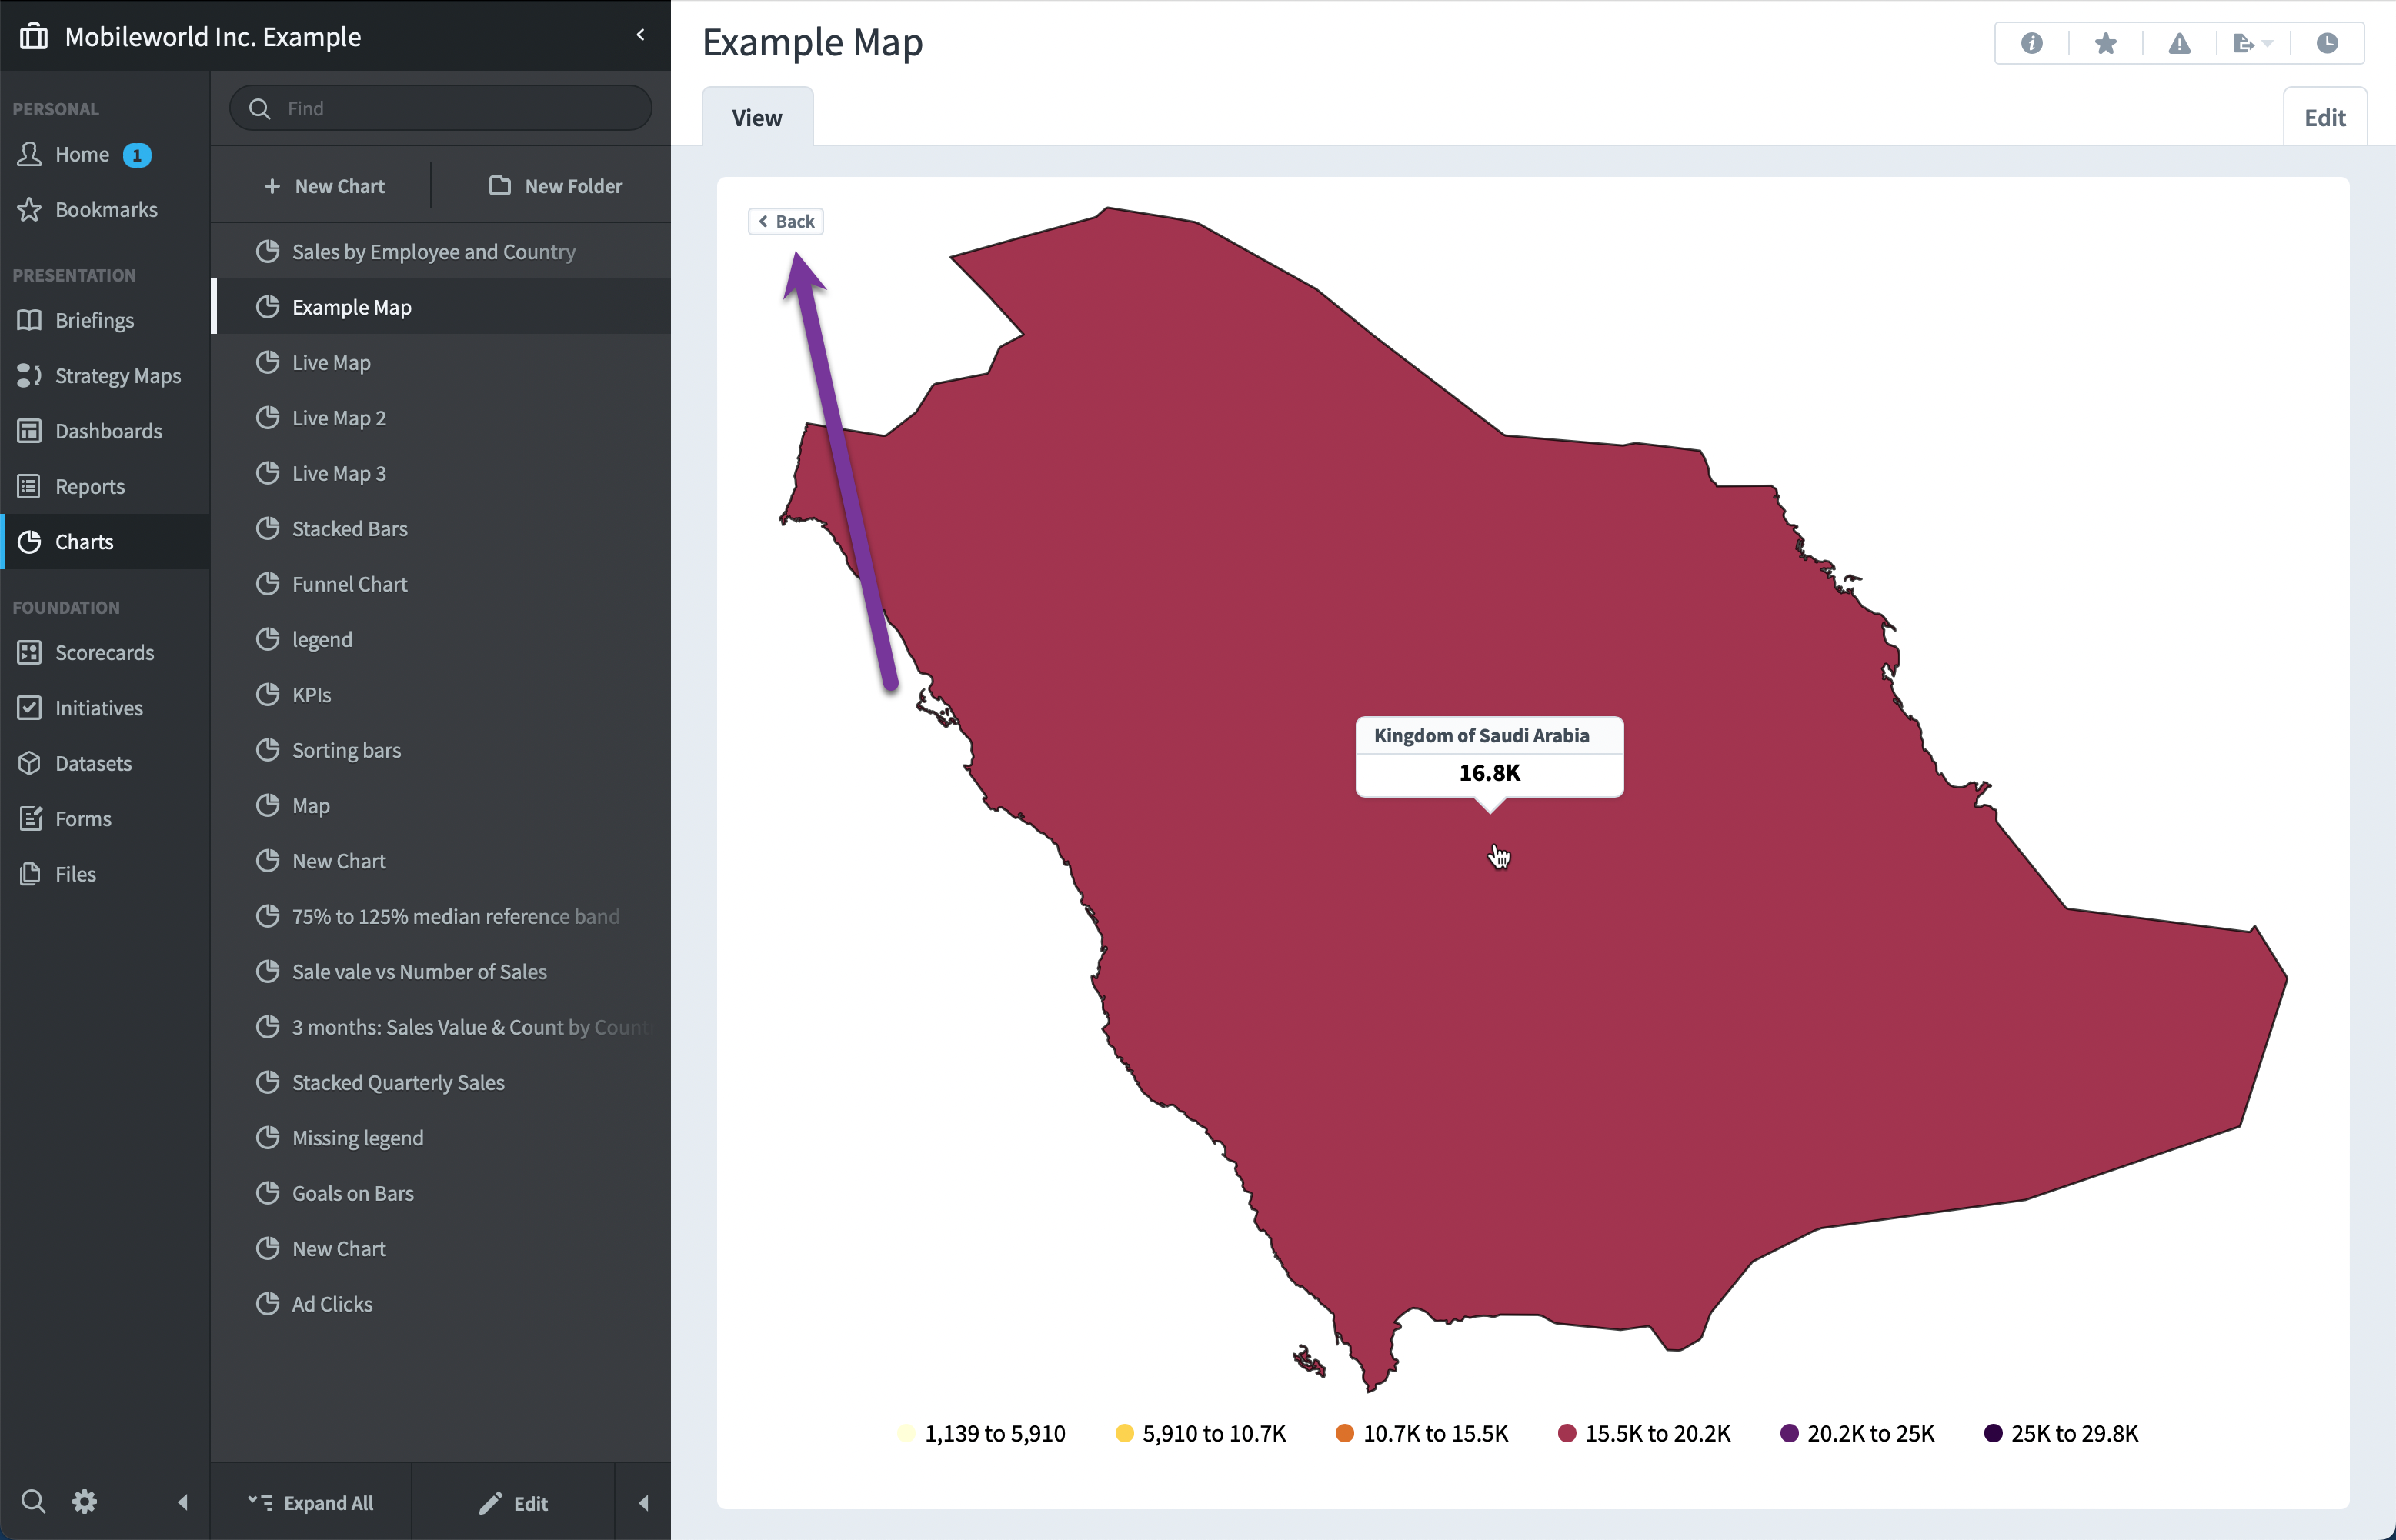Click the Home notification badge

[137, 155]
